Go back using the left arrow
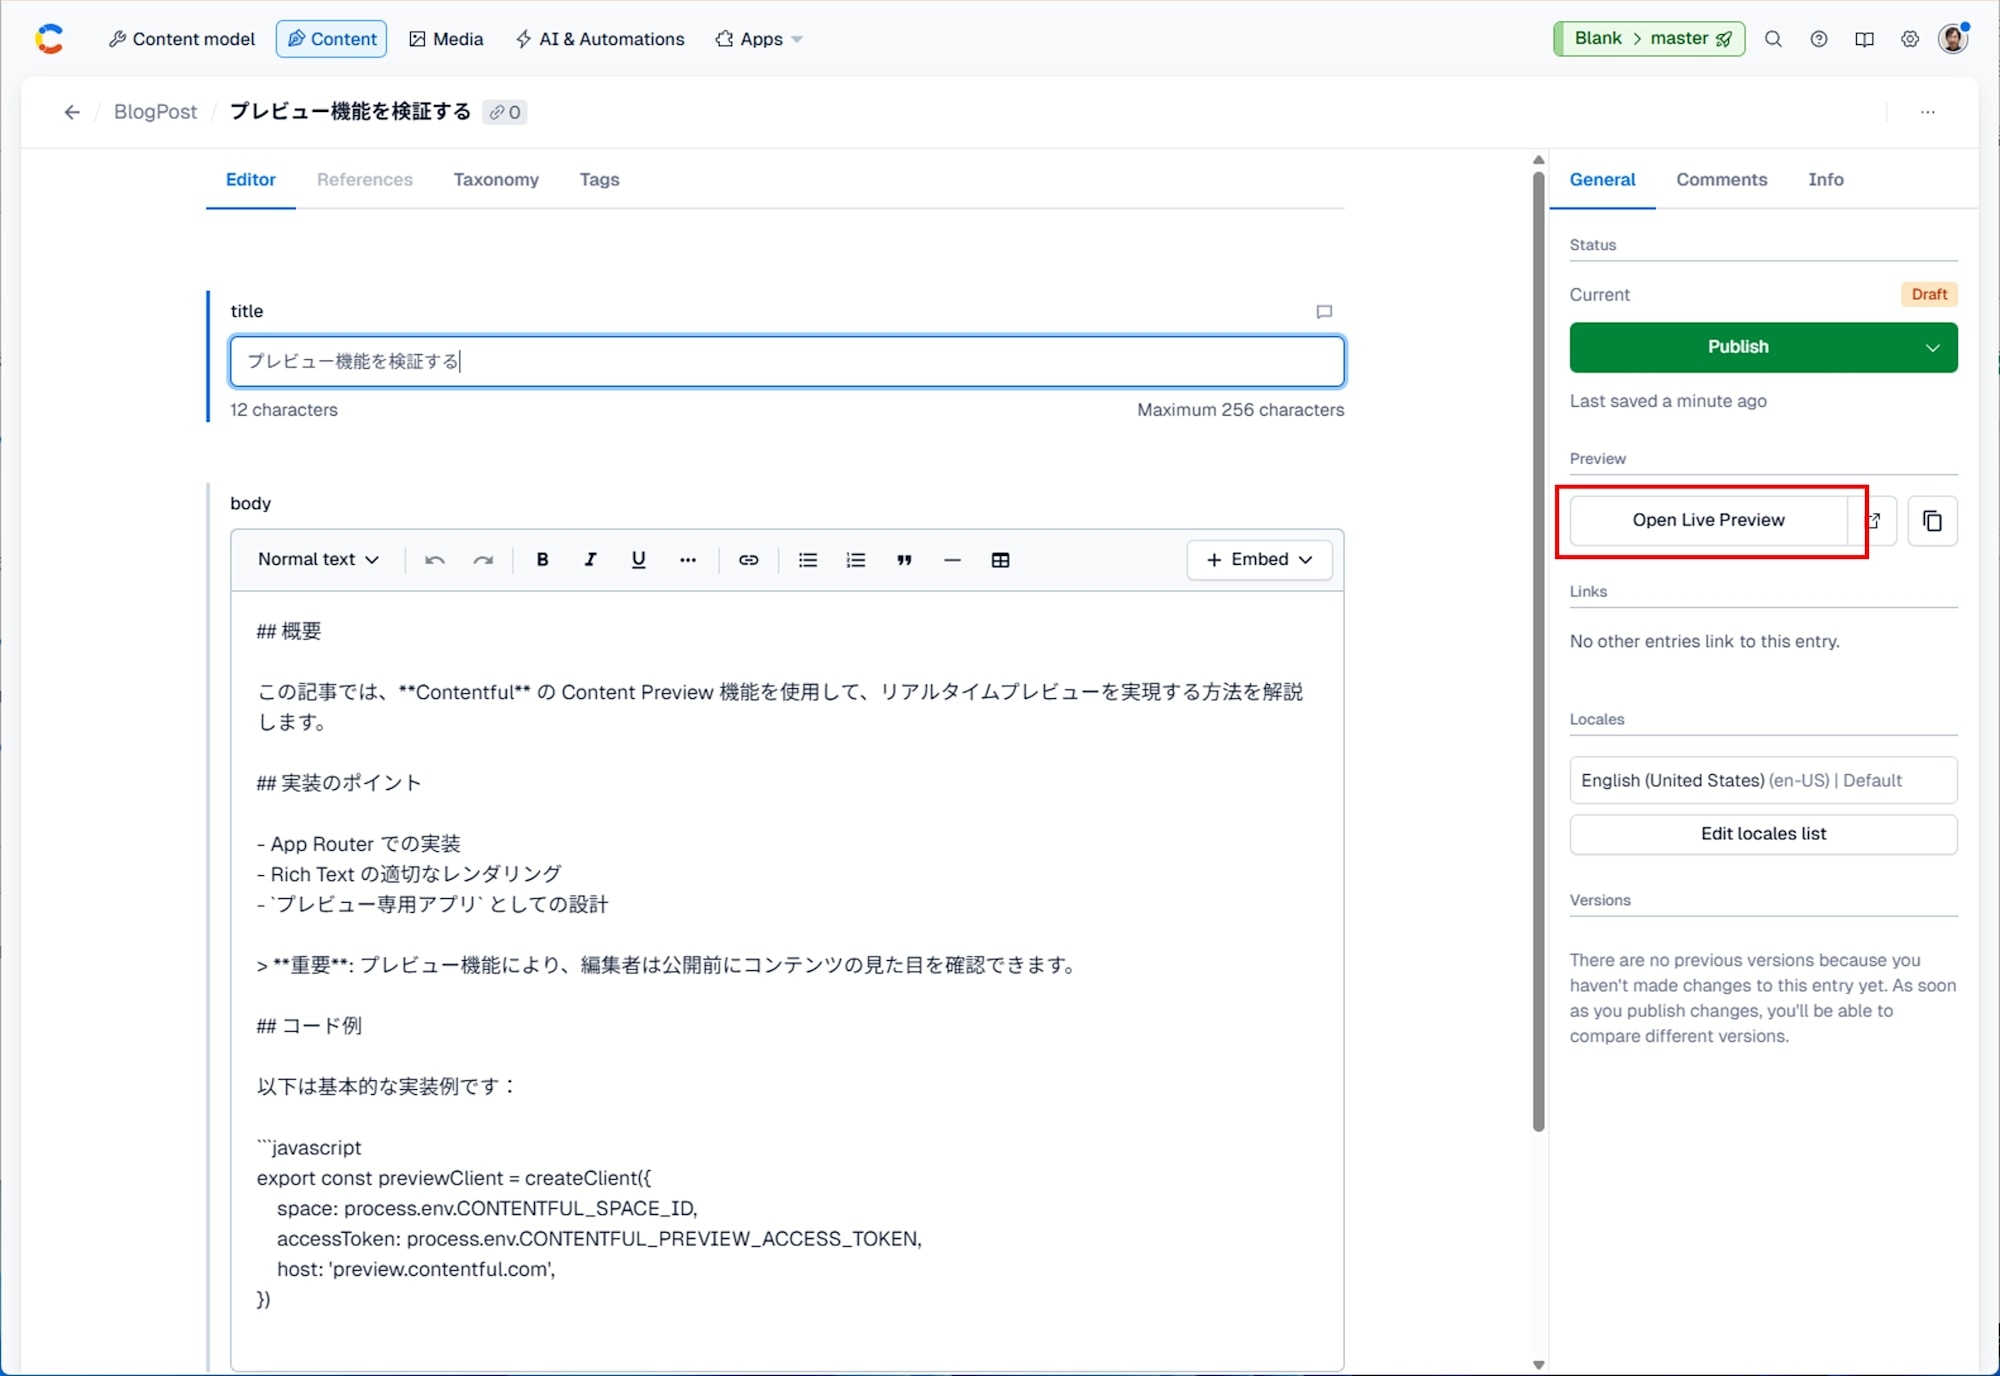 coord(72,112)
